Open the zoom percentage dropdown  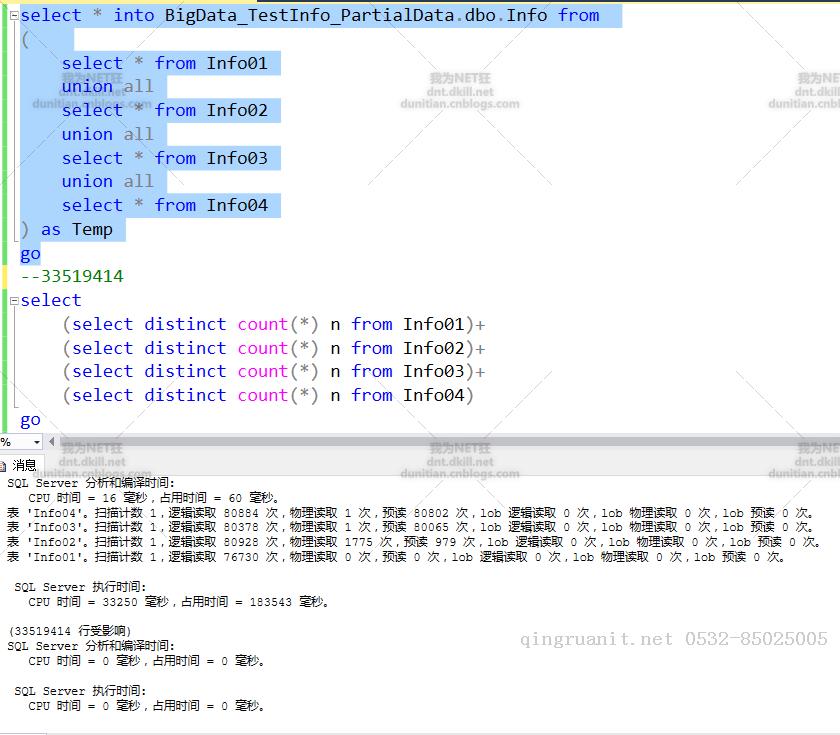(x=37, y=442)
